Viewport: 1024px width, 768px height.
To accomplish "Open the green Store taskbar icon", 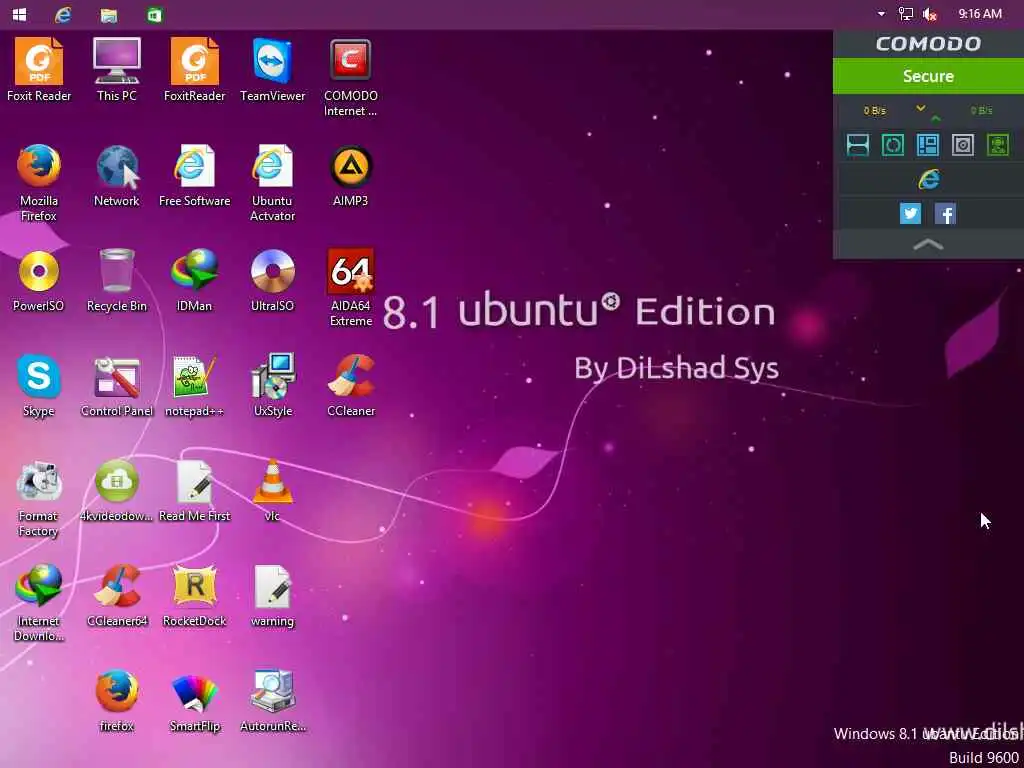I will pyautogui.click(x=155, y=14).
